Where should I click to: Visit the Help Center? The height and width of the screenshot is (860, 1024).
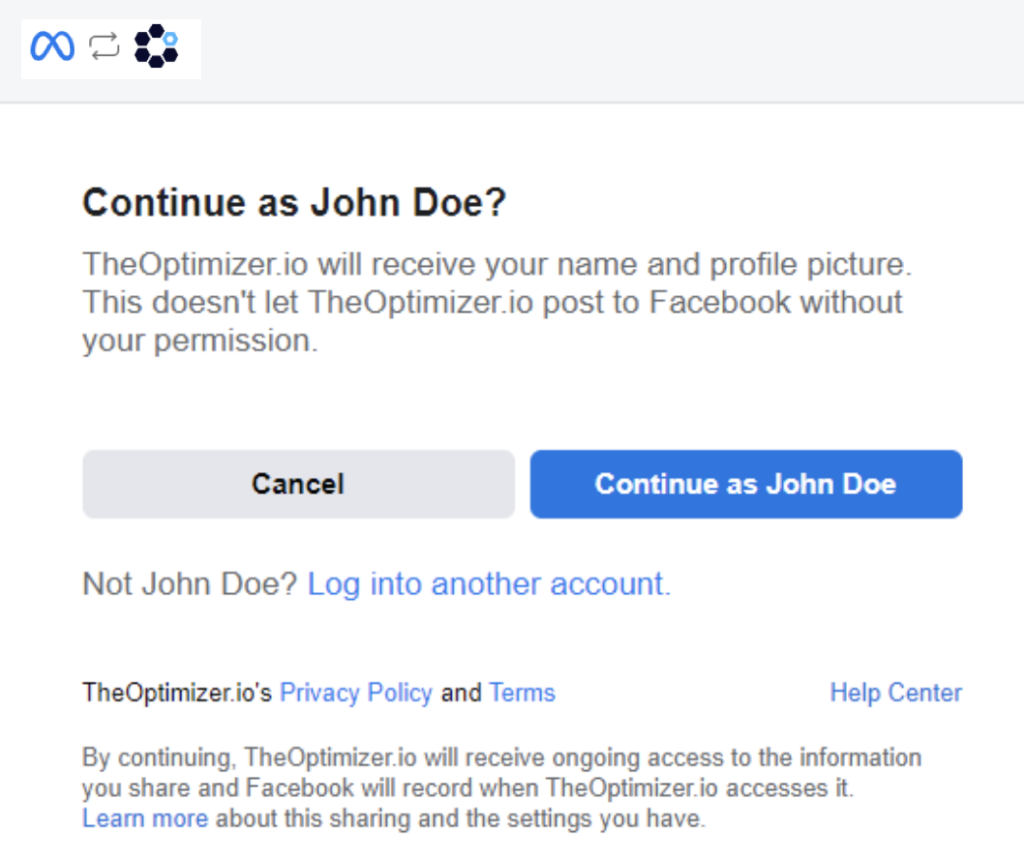(x=895, y=692)
